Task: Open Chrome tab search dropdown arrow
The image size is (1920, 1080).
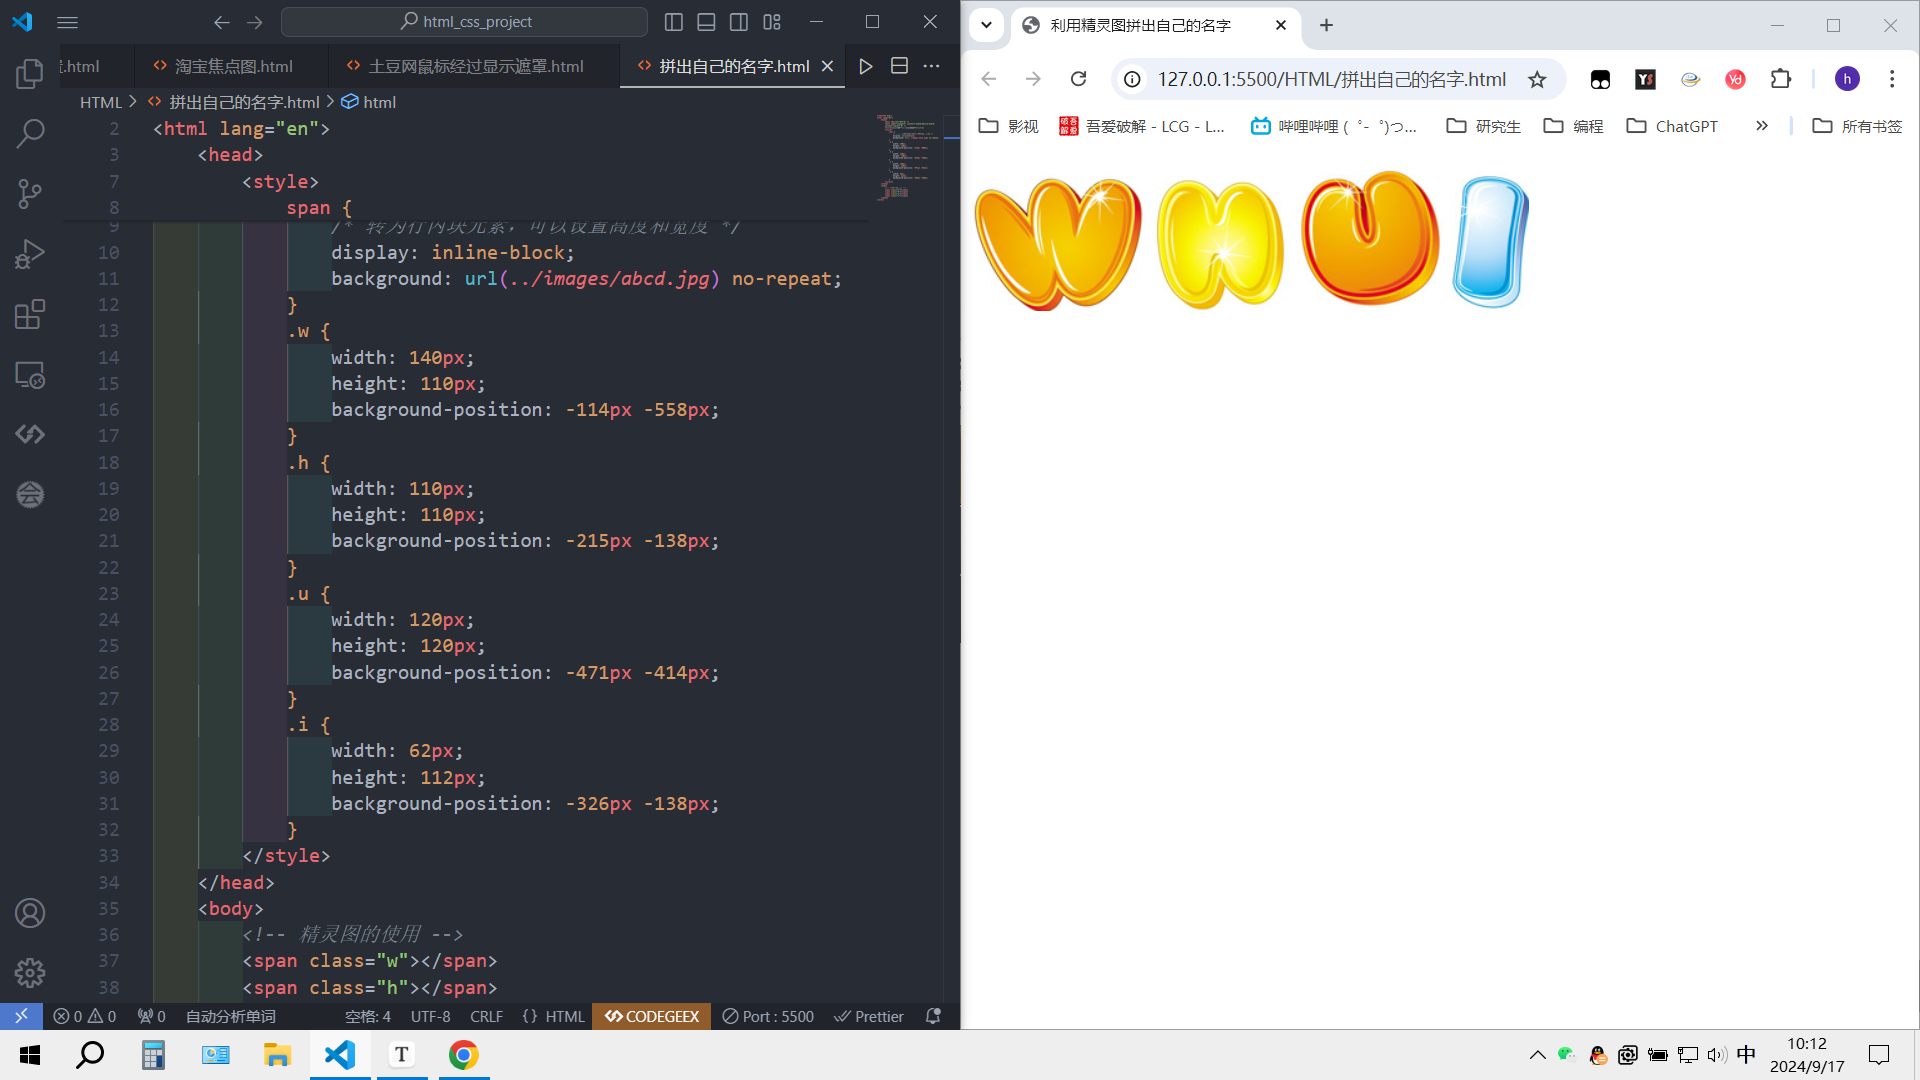Action: coord(986,25)
